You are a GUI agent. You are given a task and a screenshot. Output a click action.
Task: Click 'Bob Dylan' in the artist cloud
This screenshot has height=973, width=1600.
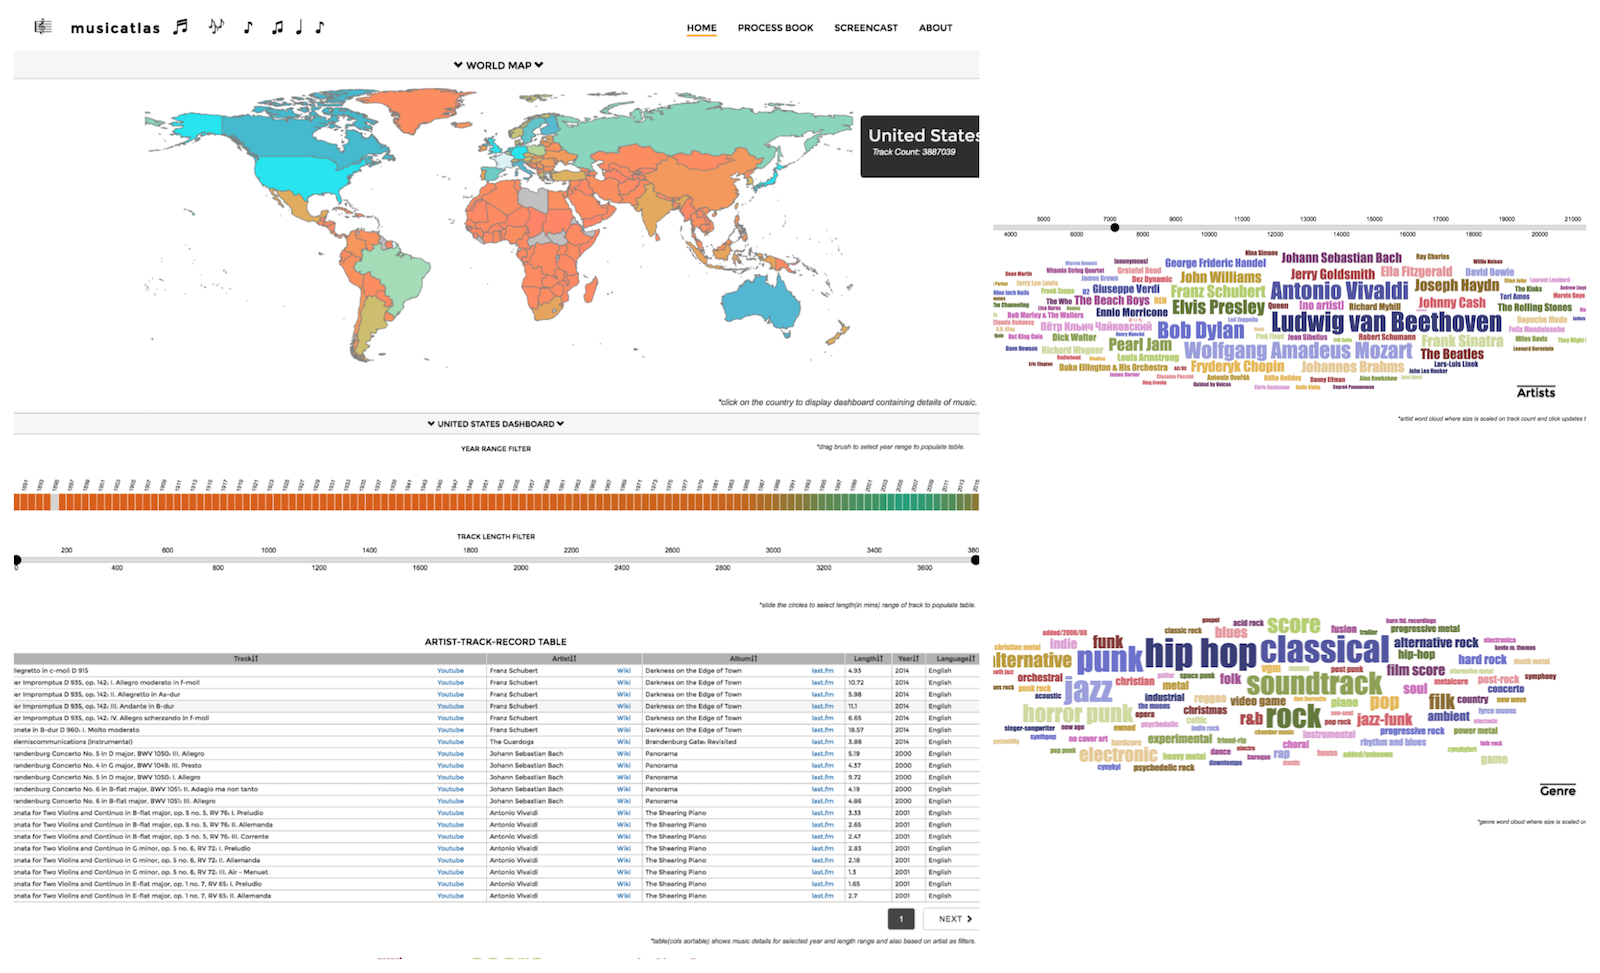(1201, 330)
